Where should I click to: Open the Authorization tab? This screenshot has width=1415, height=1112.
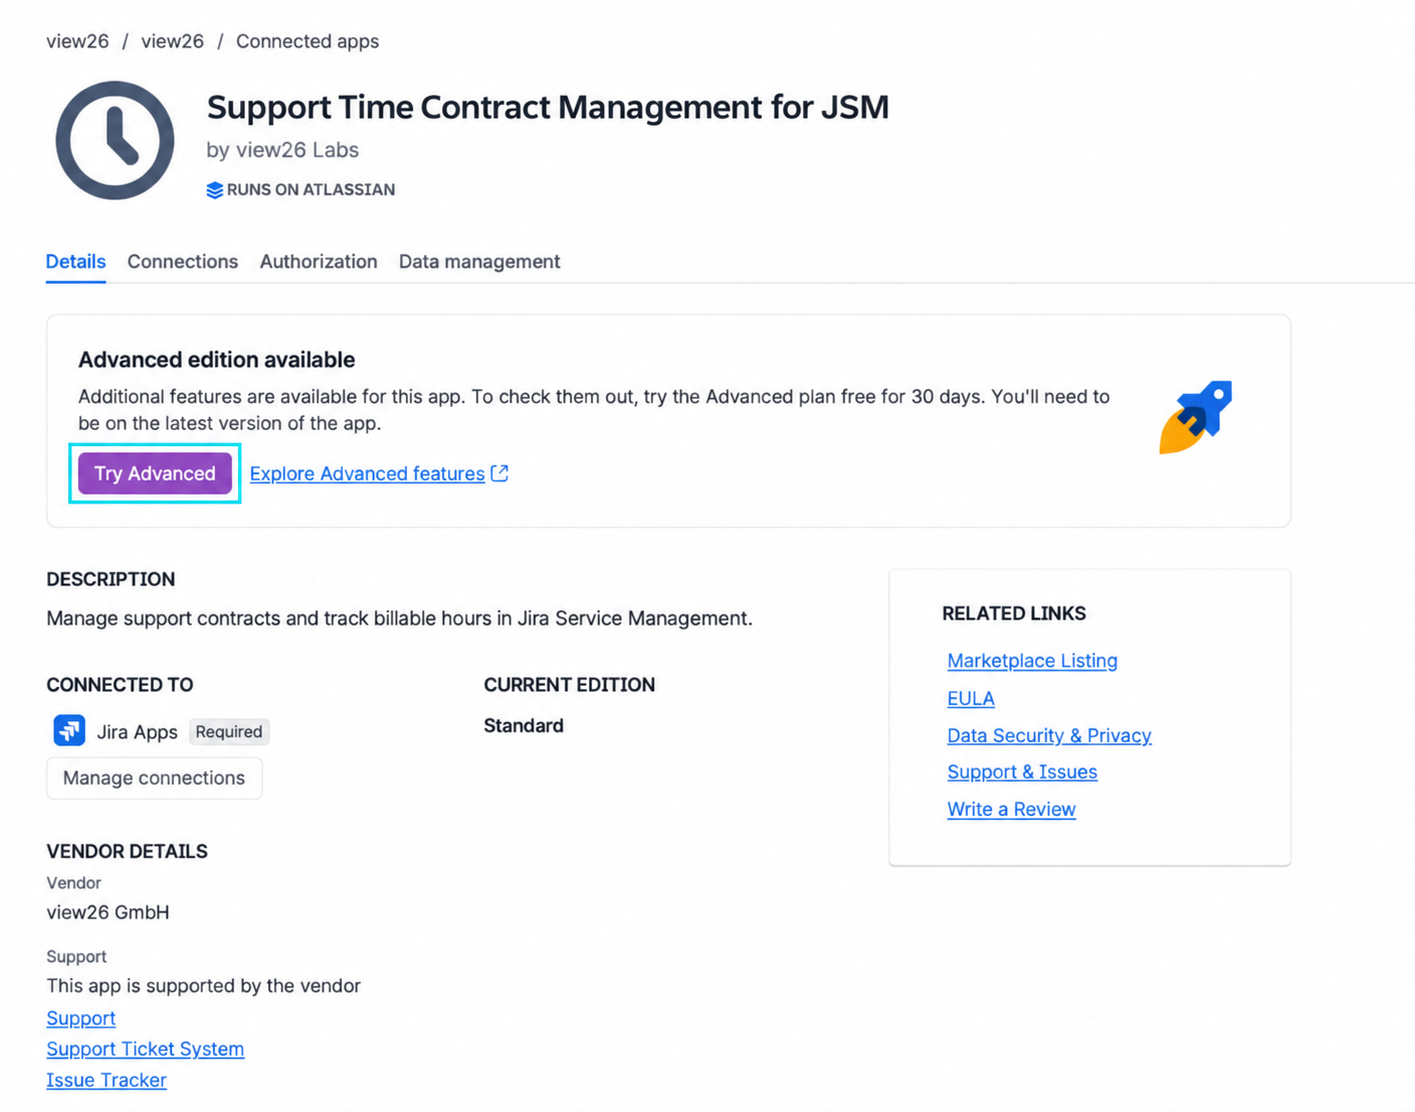319,262
